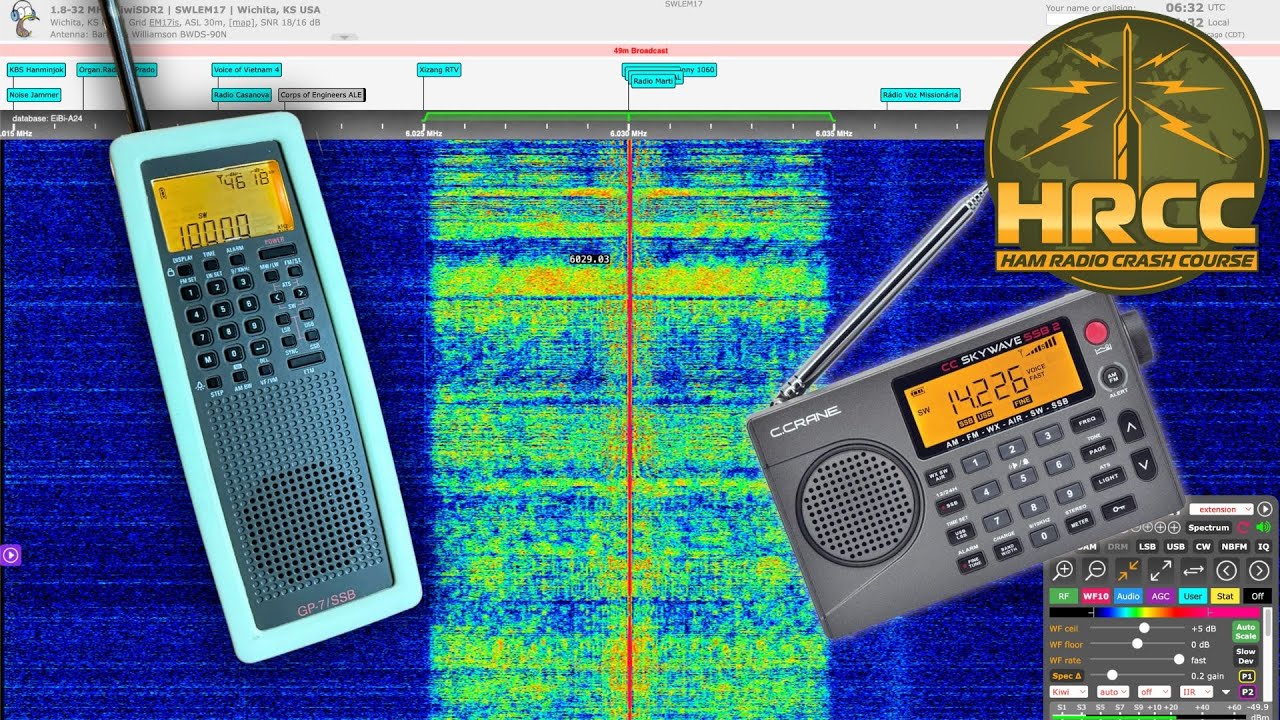Click the zoom-to-band horizontal arrows icon
1280x720 pixels.
(1193, 570)
